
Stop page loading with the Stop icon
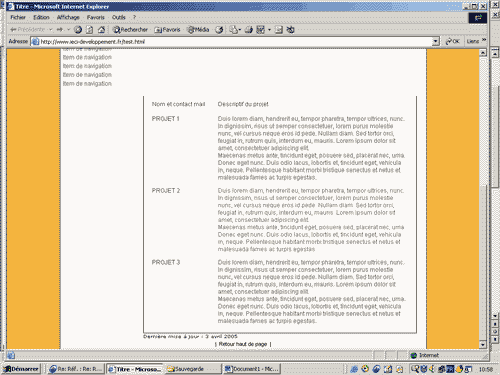pos(78,30)
